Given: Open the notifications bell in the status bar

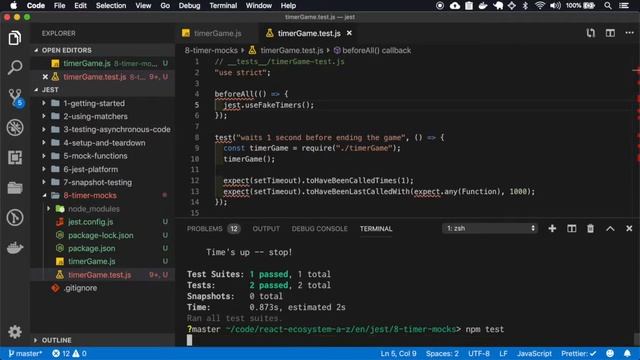Looking at the screenshot, I should (x=627, y=353).
